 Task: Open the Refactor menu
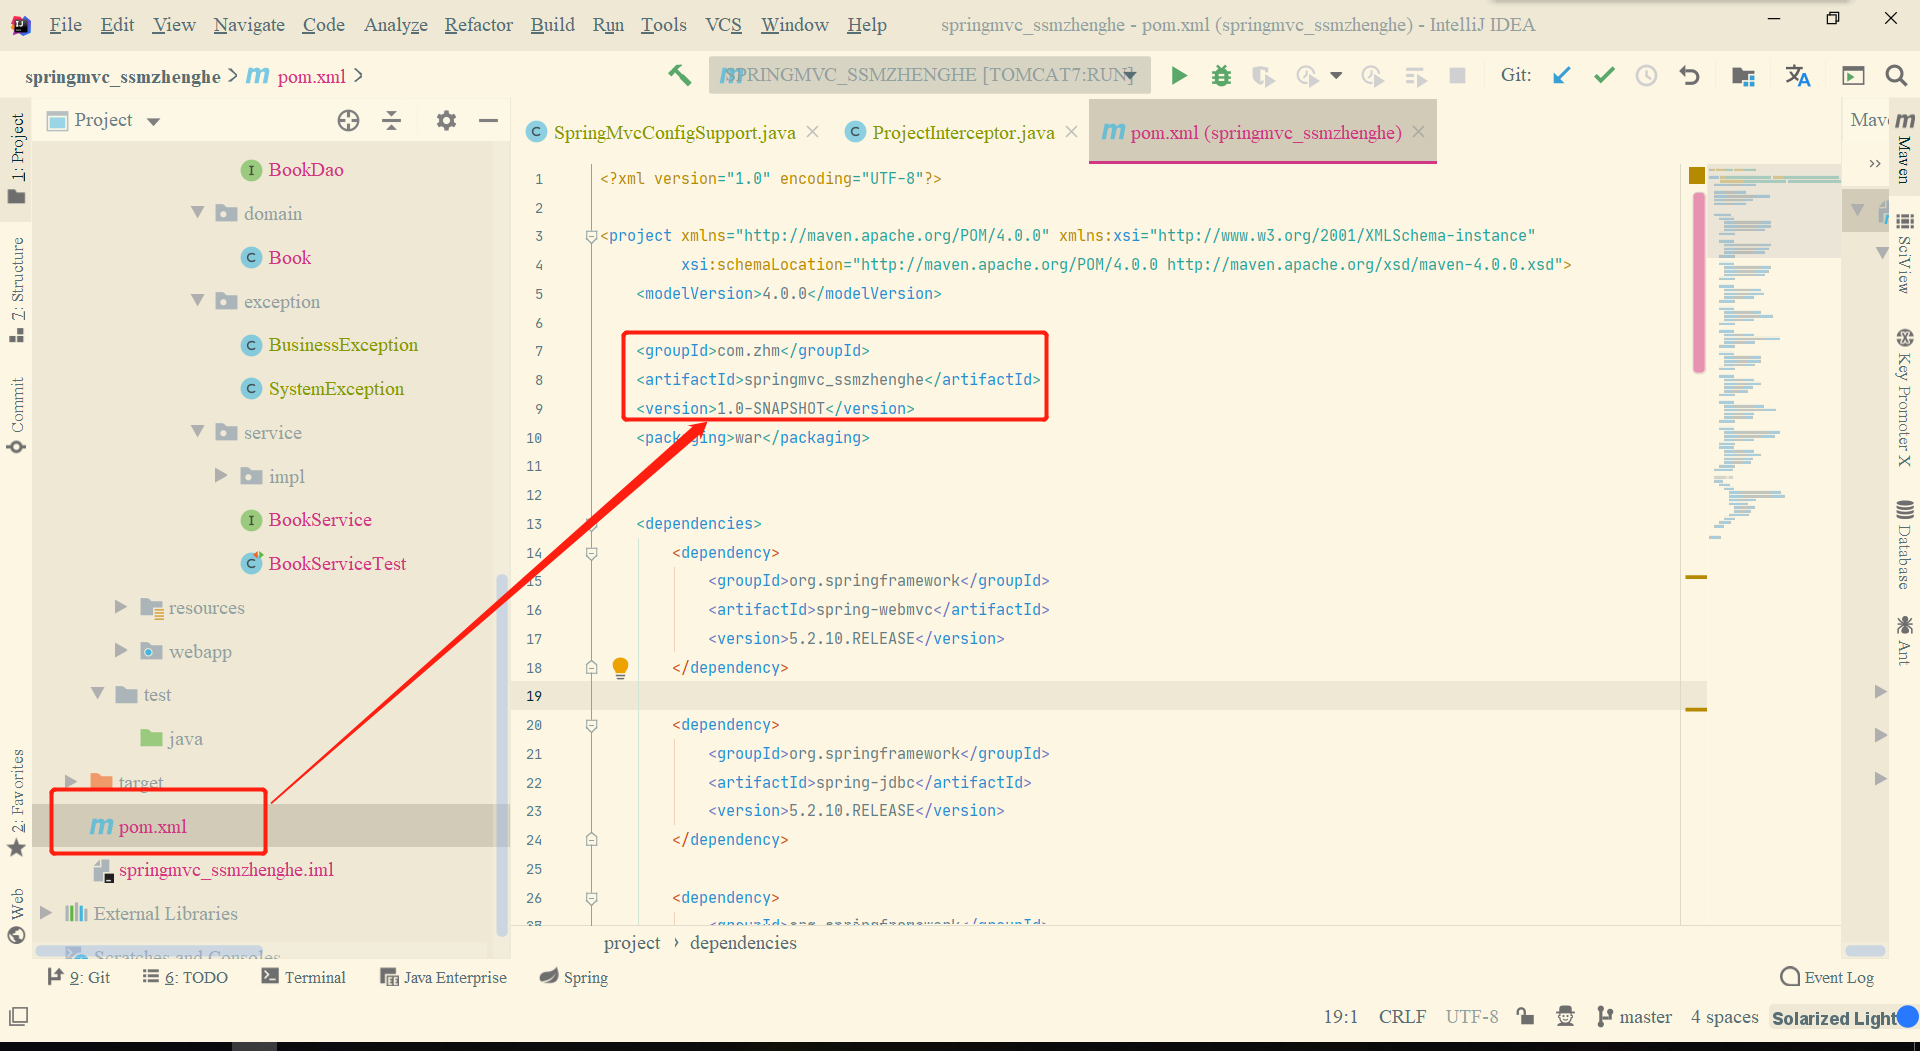point(478,25)
